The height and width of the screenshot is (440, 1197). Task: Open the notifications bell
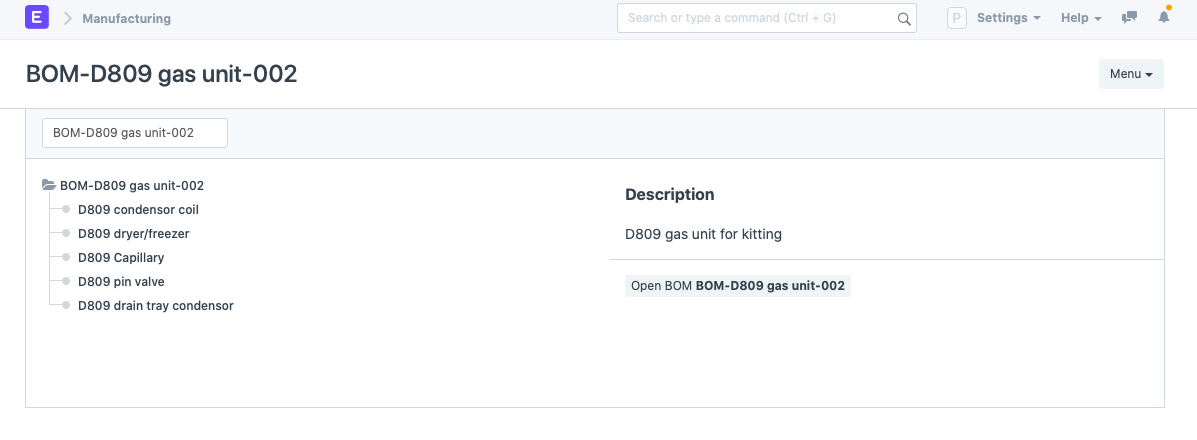click(1163, 17)
